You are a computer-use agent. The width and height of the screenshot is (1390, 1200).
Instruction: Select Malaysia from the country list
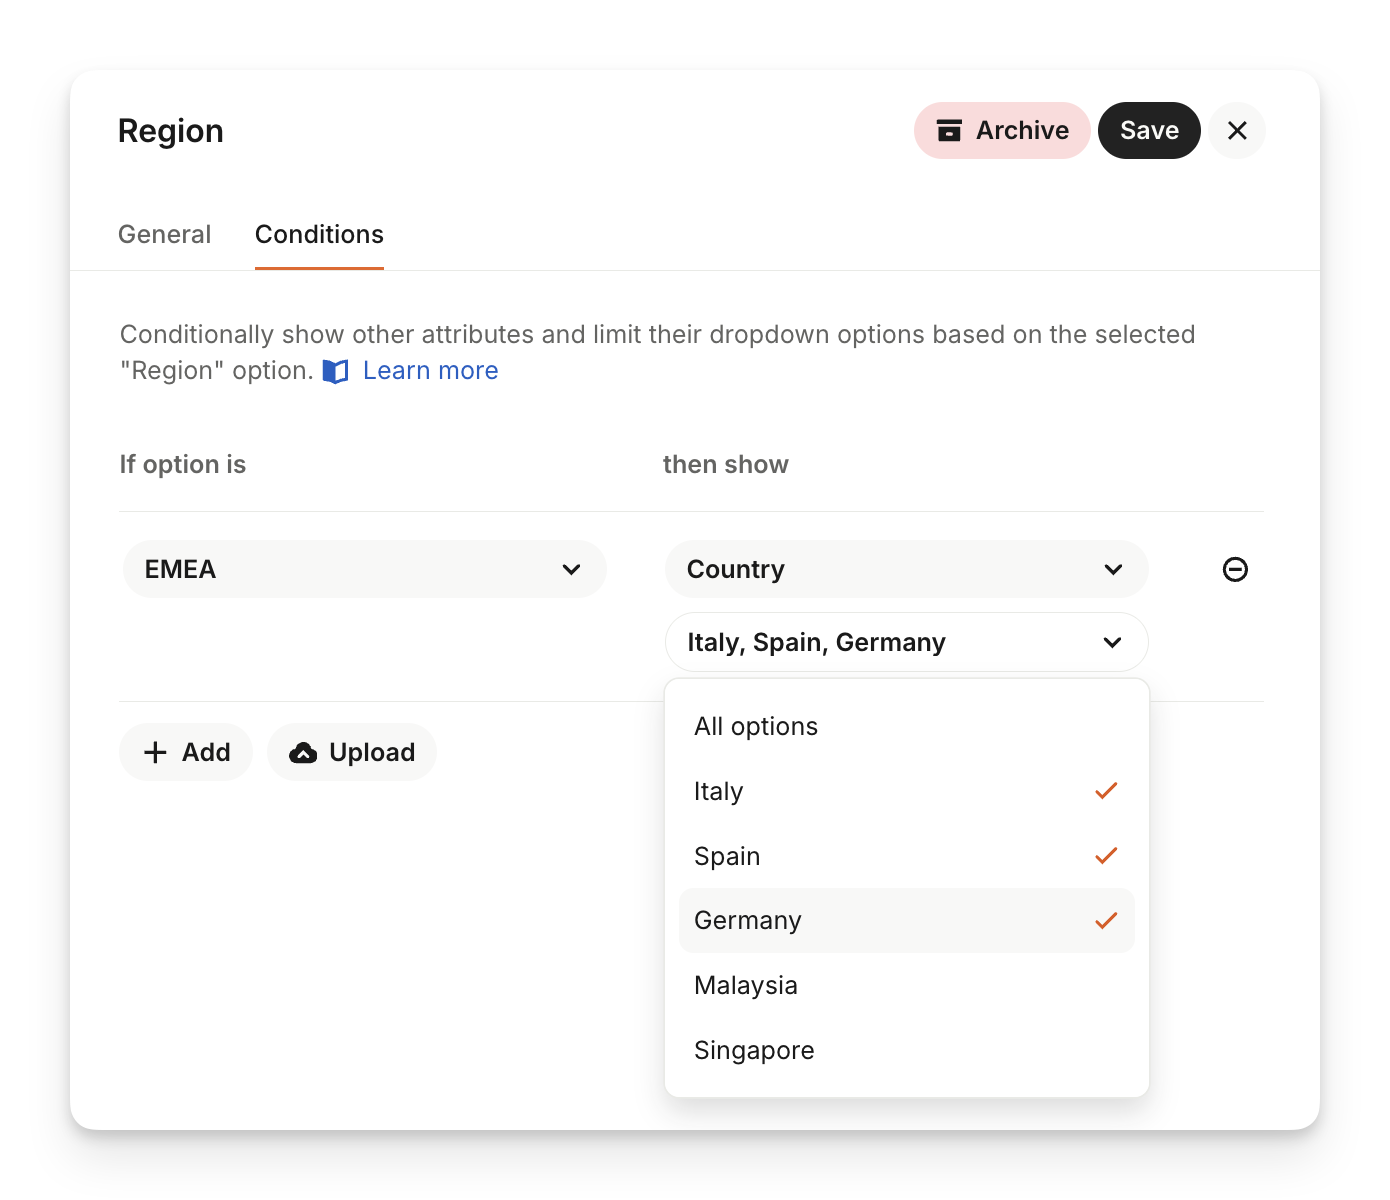746,986
